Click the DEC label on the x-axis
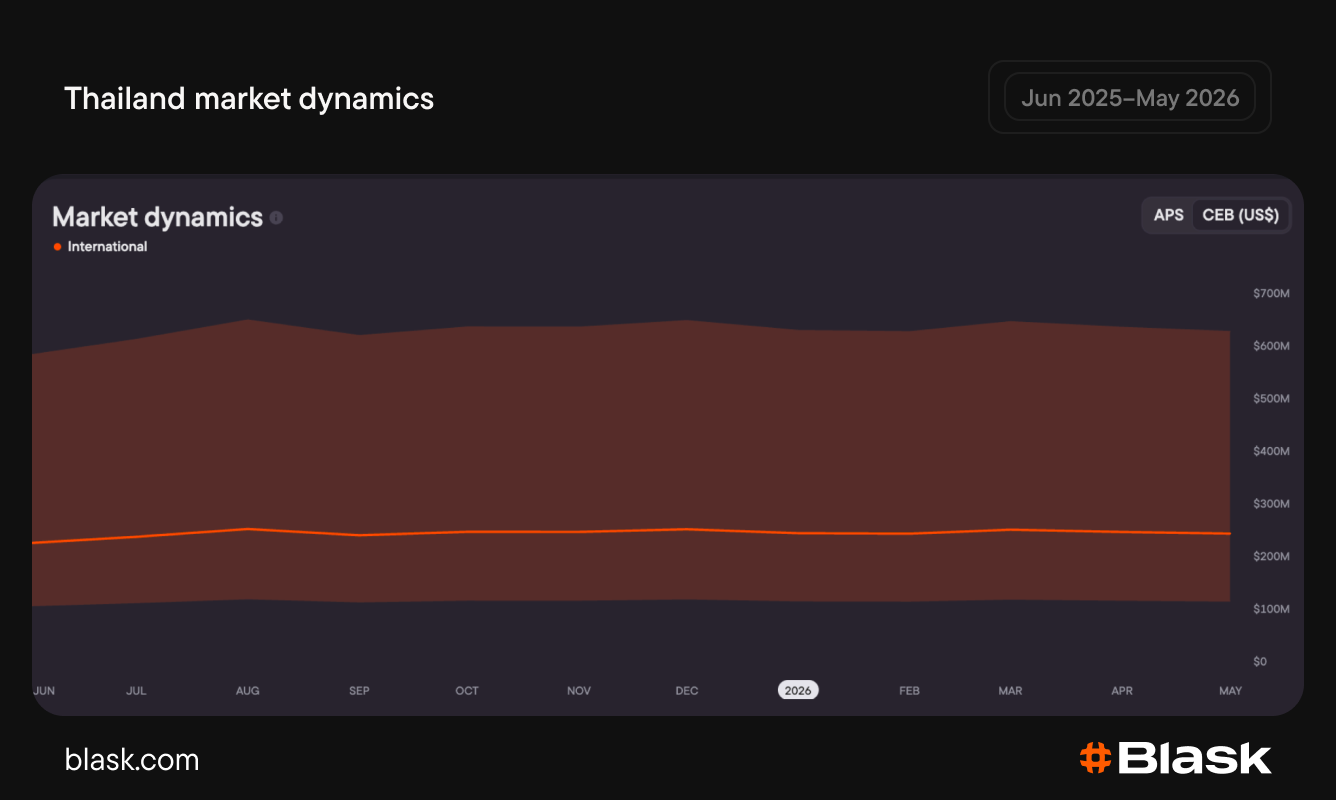This screenshot has height=800, width=1336. click(687, 691)
